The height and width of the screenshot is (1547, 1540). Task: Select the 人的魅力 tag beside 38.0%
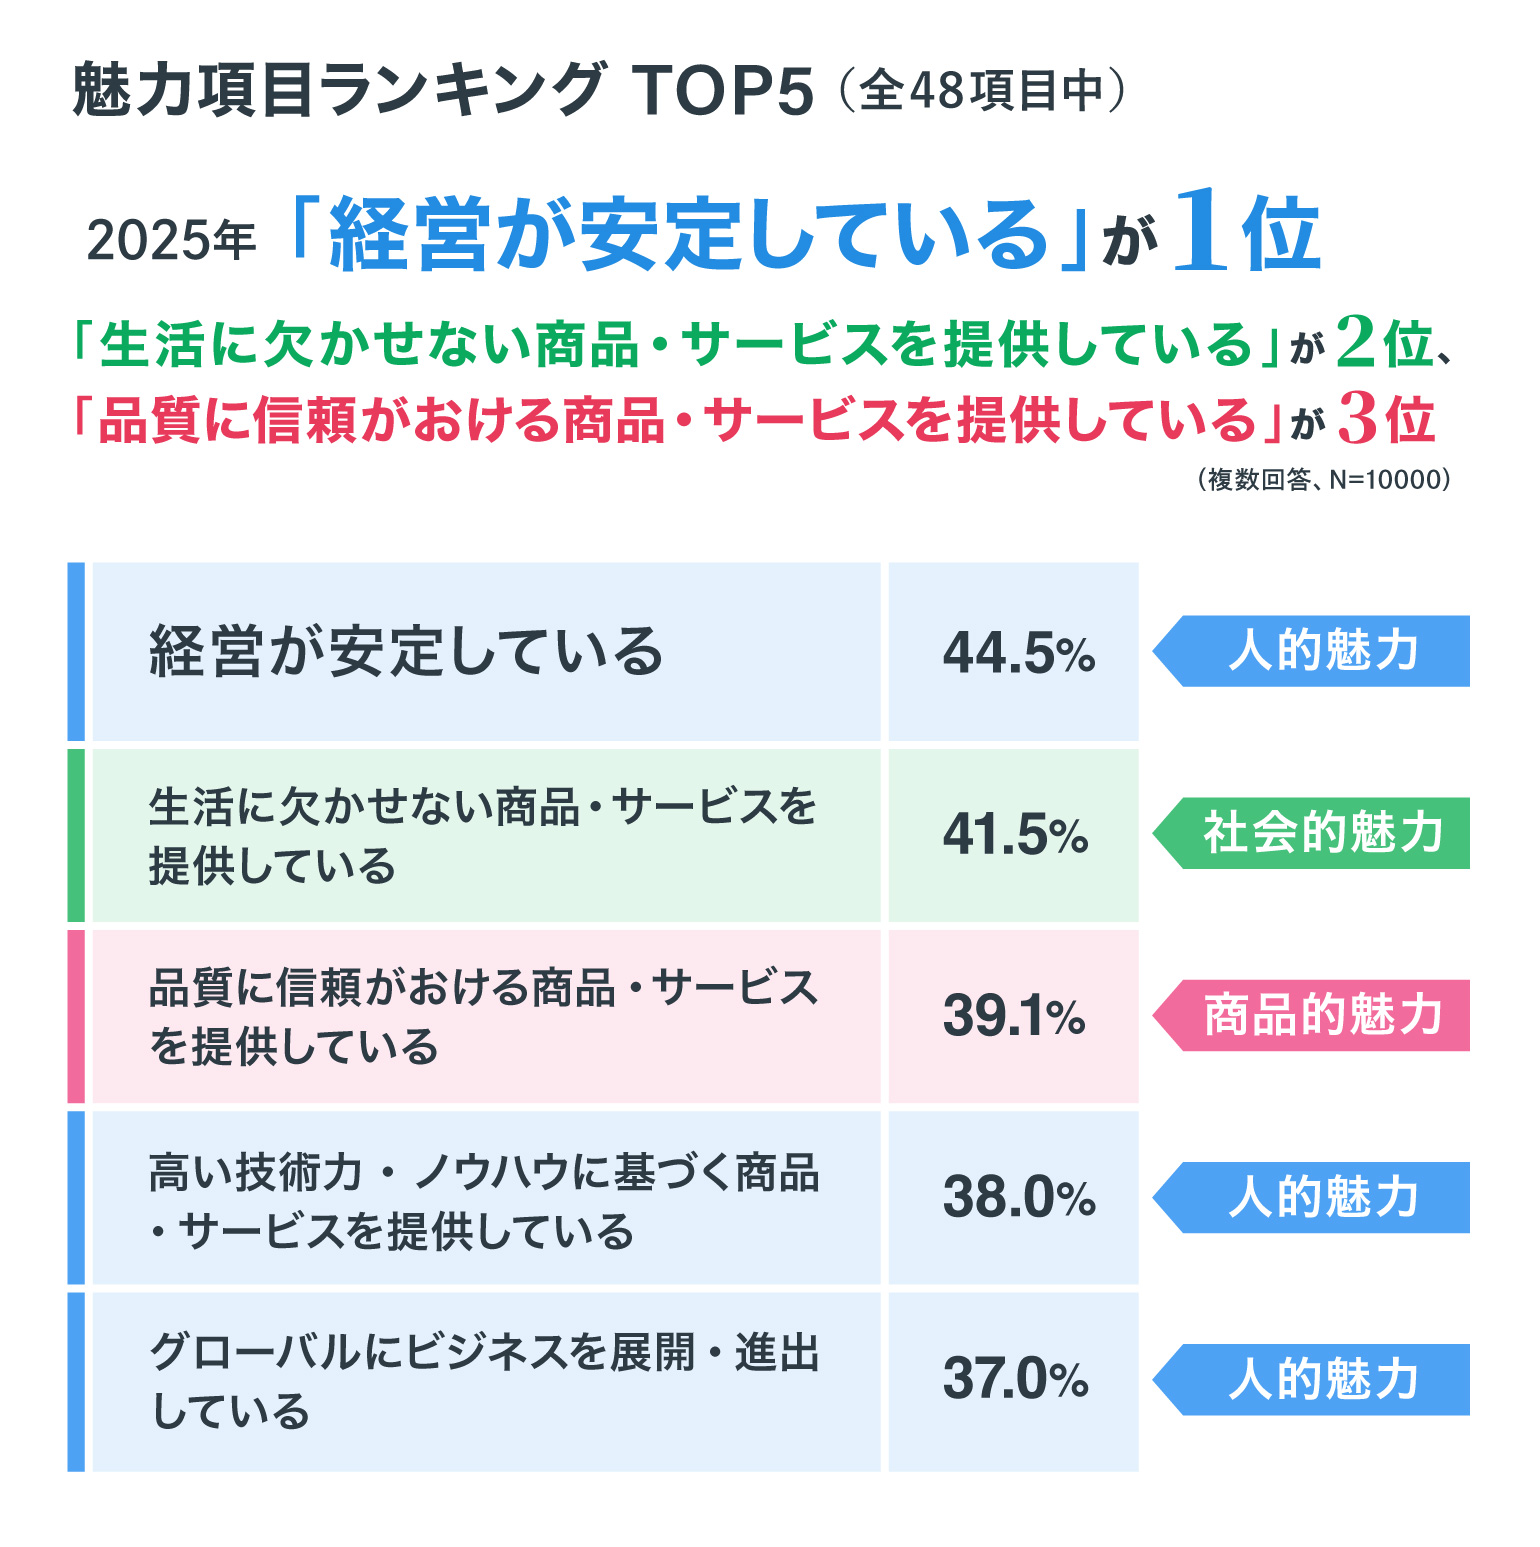coord(1314,1197)
